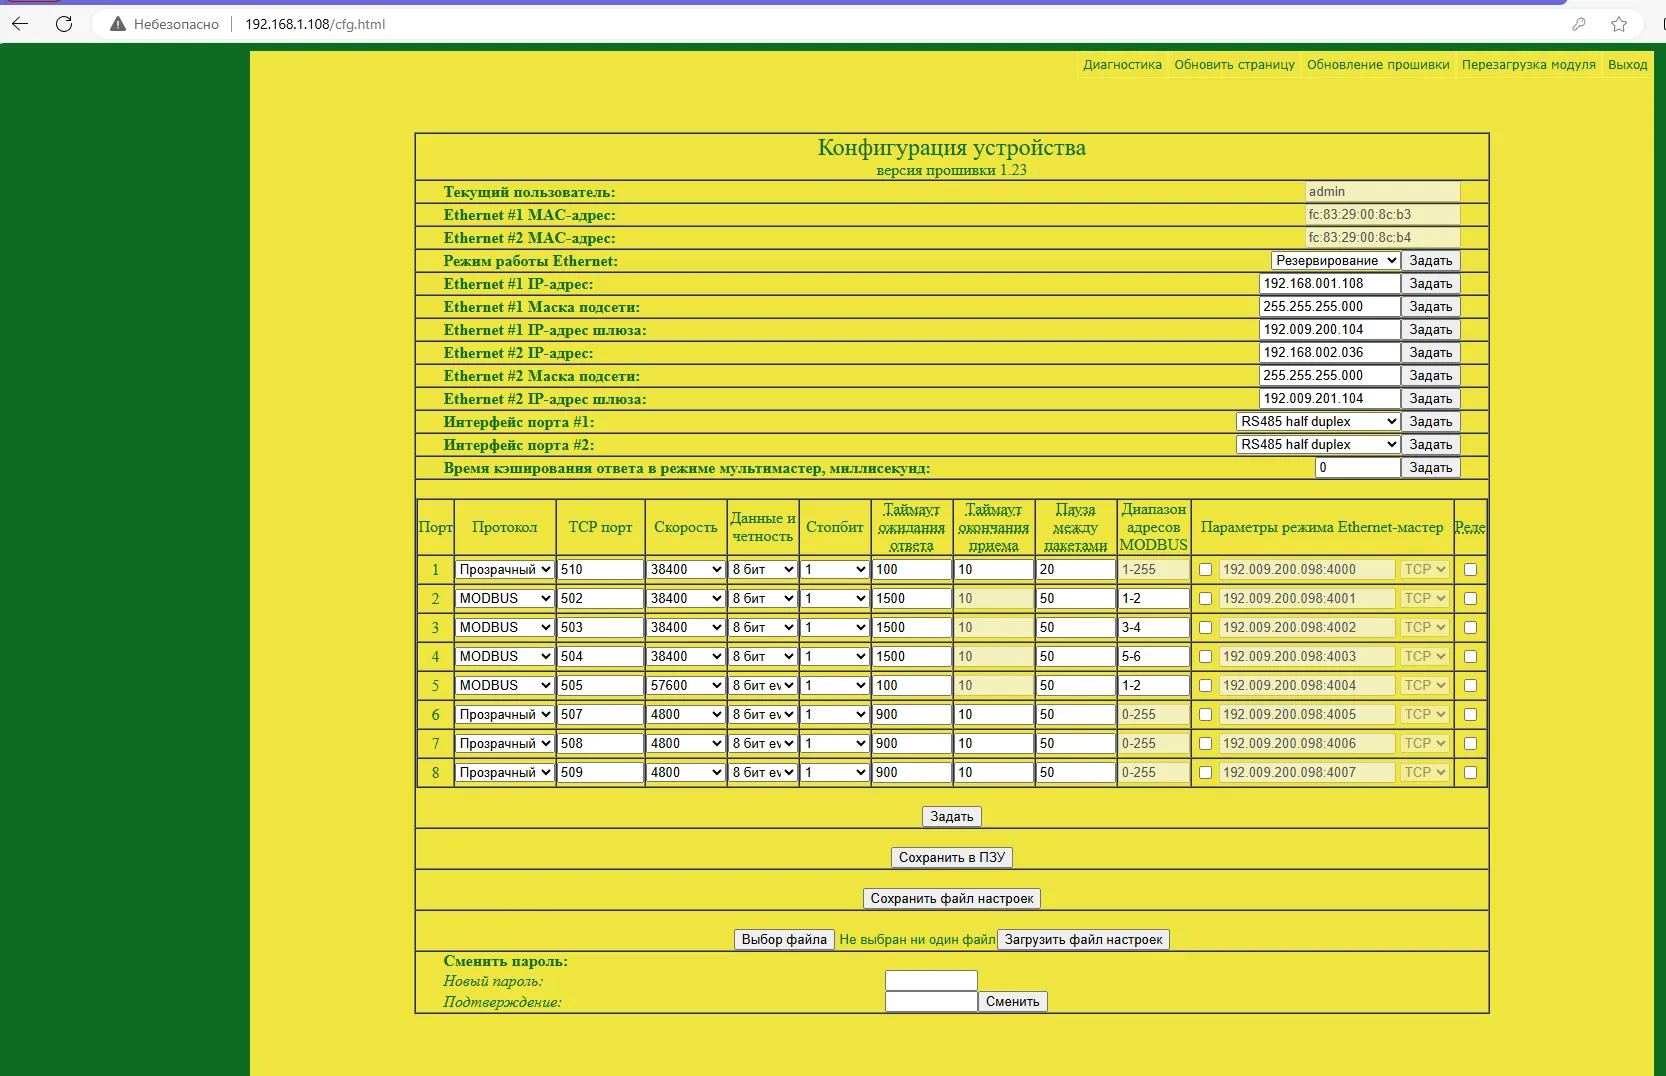Open the stop bit dropdown for port 4

(835, 657)
